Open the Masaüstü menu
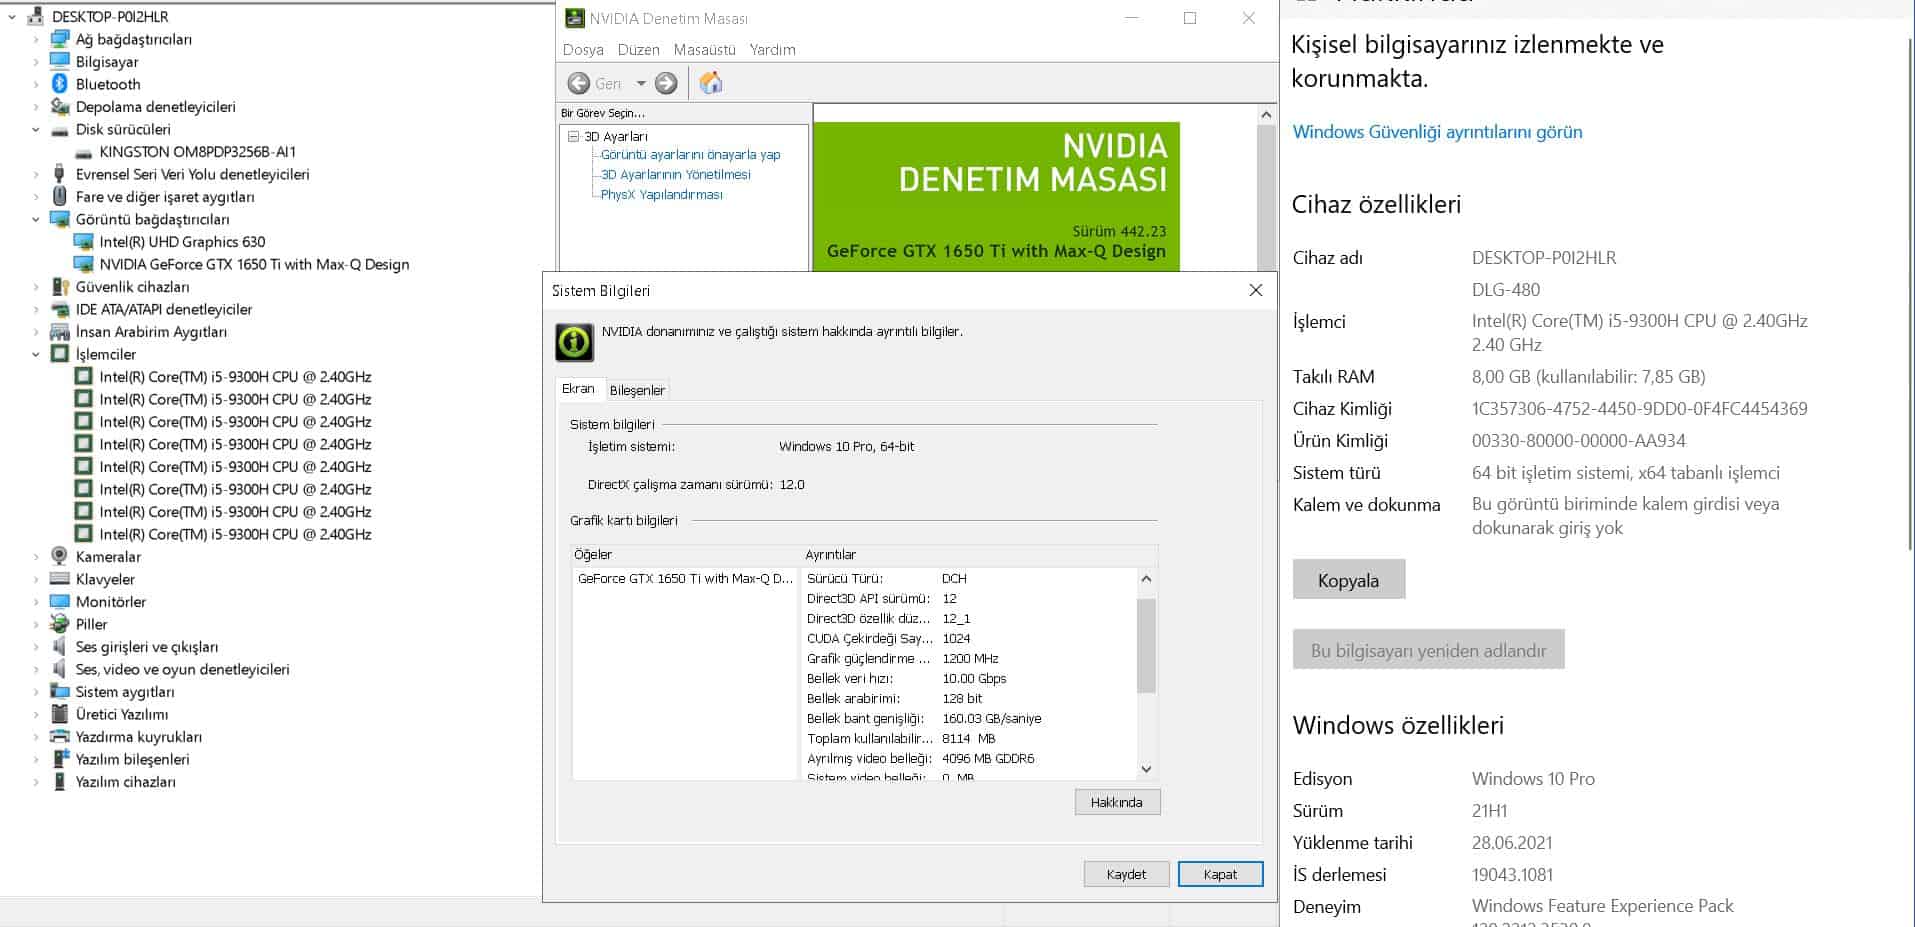1915x927 pixels. coord(704,49)
